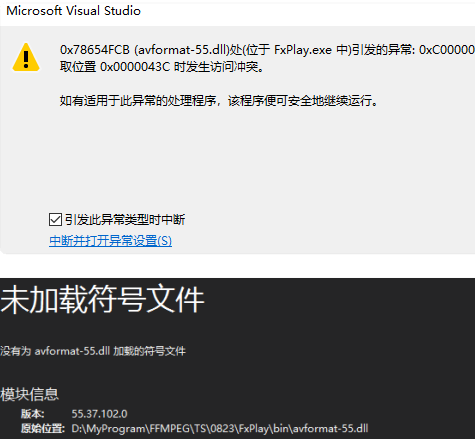
Task: Click the '原始位置:' label
Action: (43, 428)
